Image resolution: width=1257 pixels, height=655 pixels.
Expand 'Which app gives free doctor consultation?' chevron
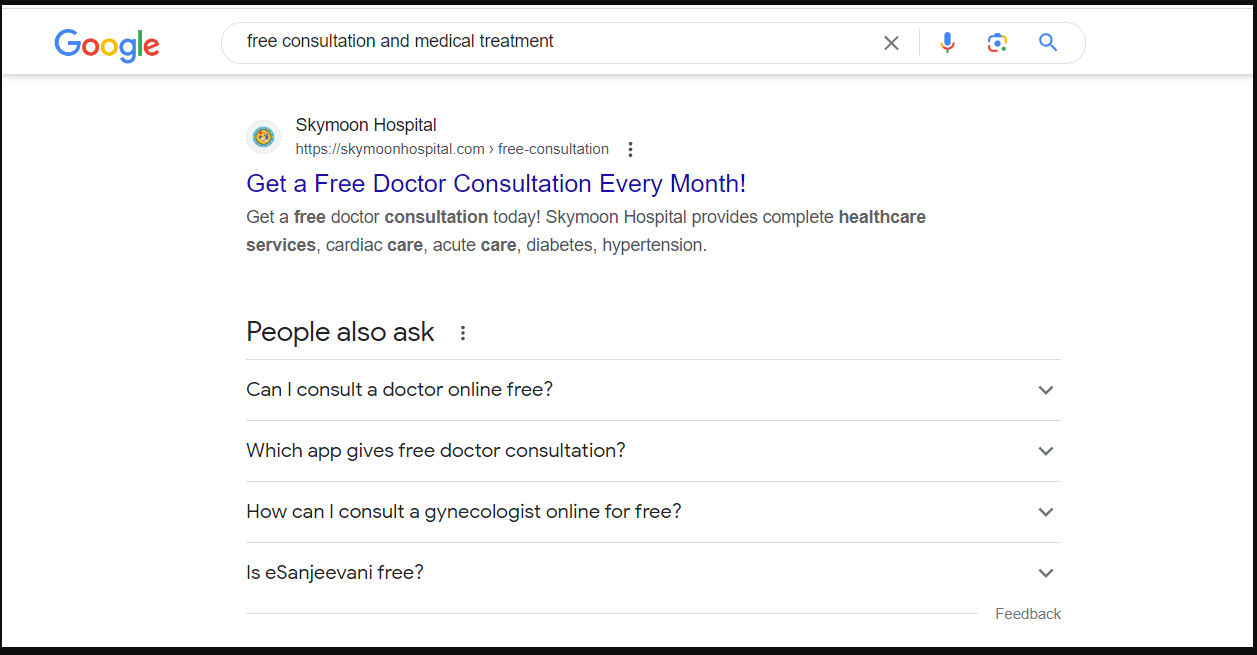1046,451
